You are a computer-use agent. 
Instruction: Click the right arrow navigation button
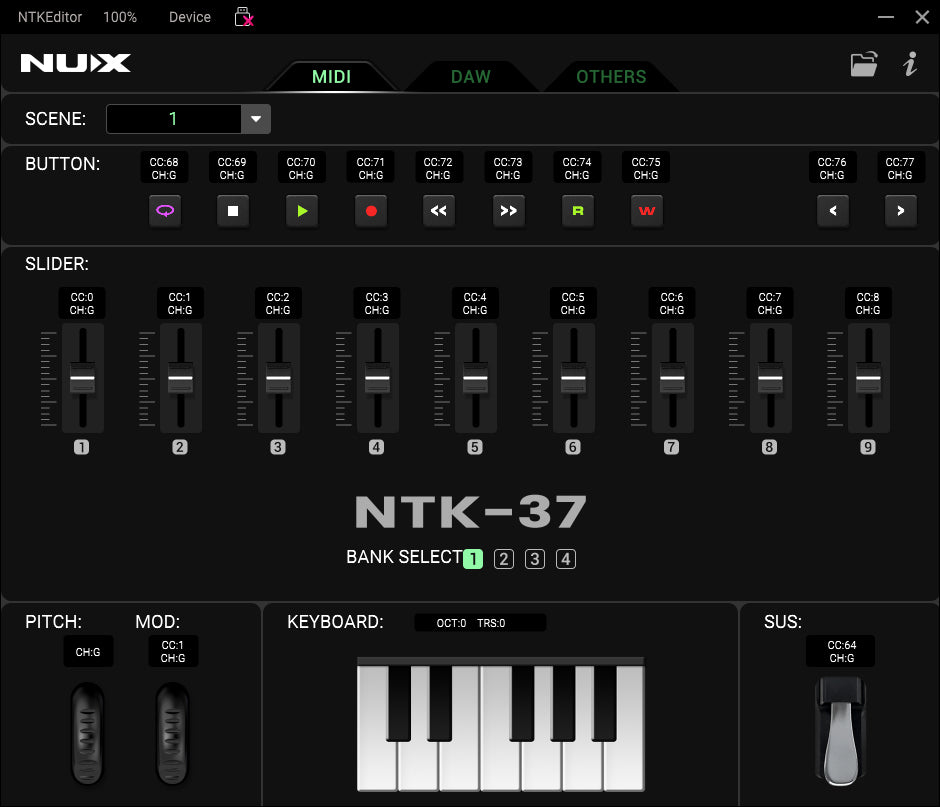[900, 210]
